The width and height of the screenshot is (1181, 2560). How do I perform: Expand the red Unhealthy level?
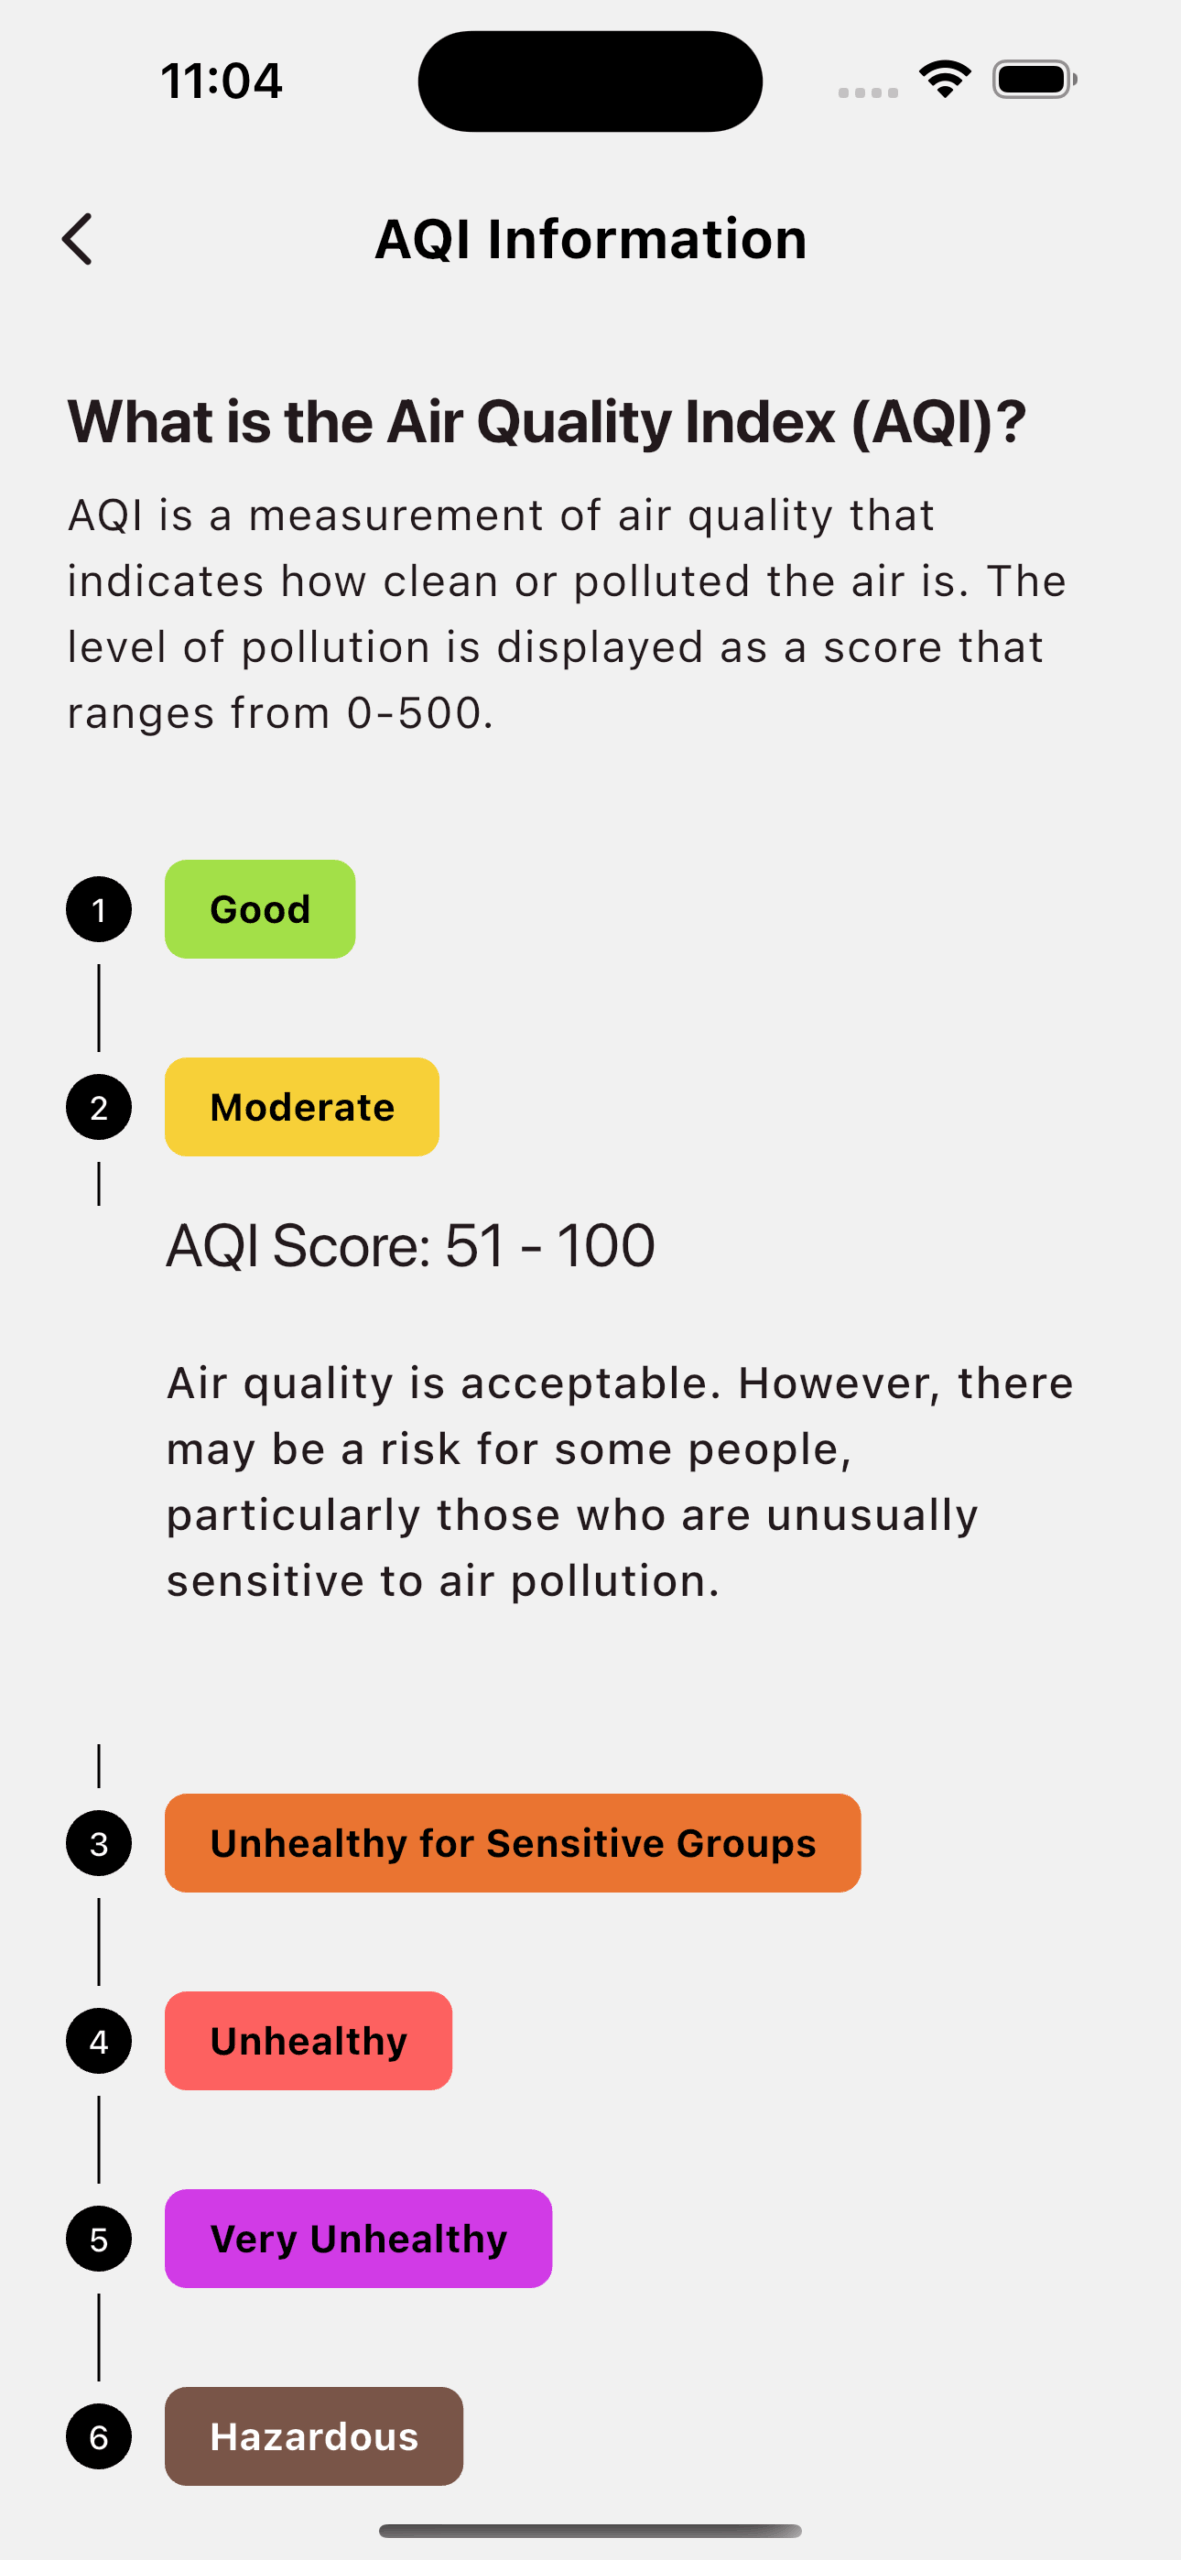coord(308,2041)
